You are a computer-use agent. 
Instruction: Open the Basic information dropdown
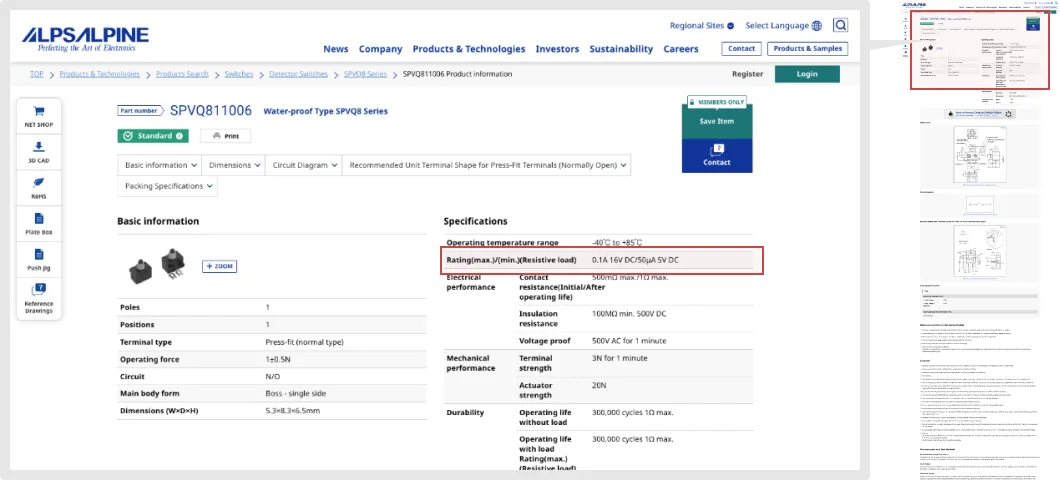[x=161, y=165]
